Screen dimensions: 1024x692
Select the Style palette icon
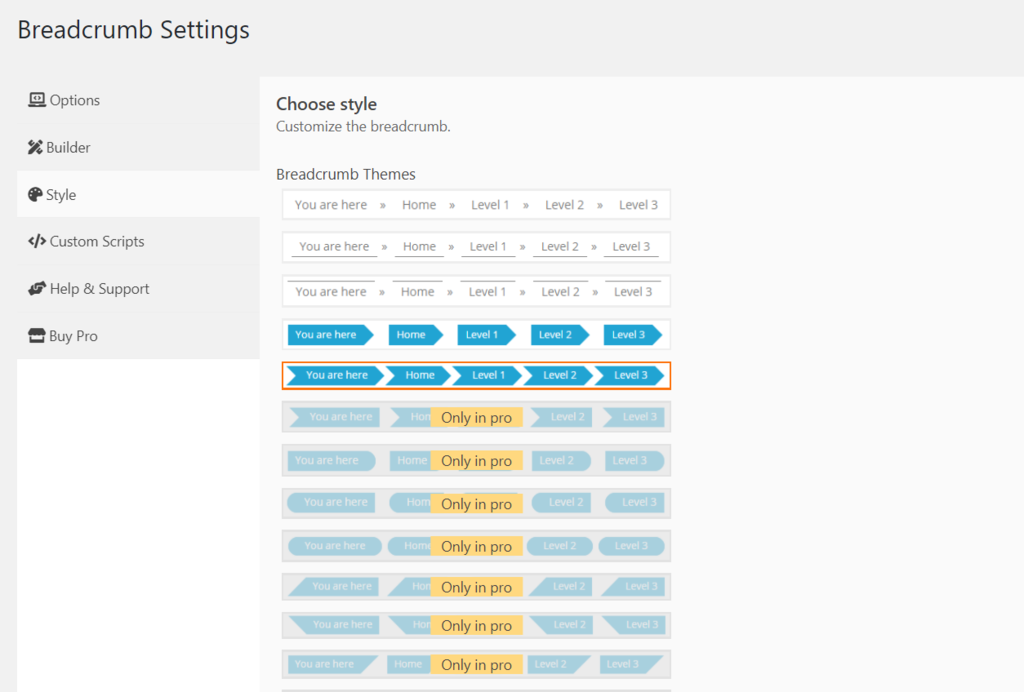[x=34, y=194]
